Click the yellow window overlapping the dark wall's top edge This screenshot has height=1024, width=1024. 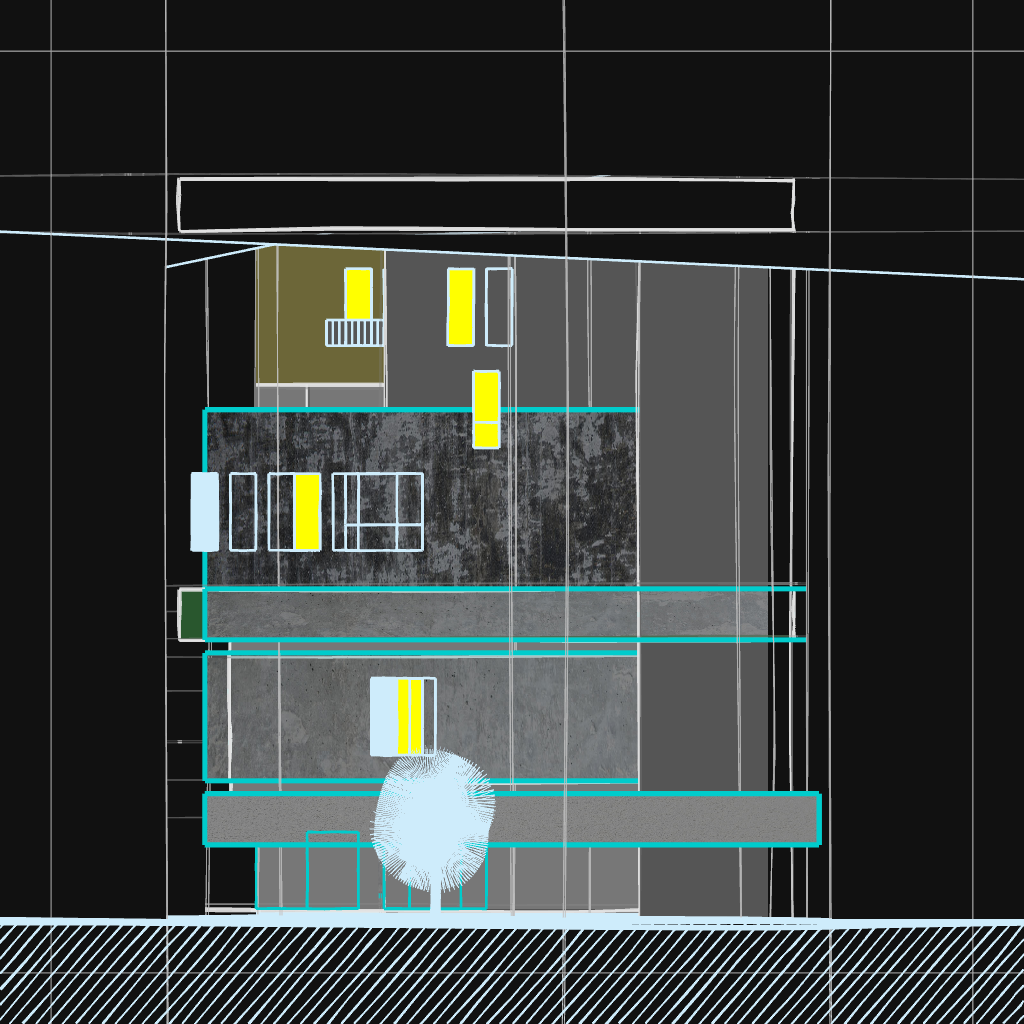pyautogui.click(x=486, y=409)
